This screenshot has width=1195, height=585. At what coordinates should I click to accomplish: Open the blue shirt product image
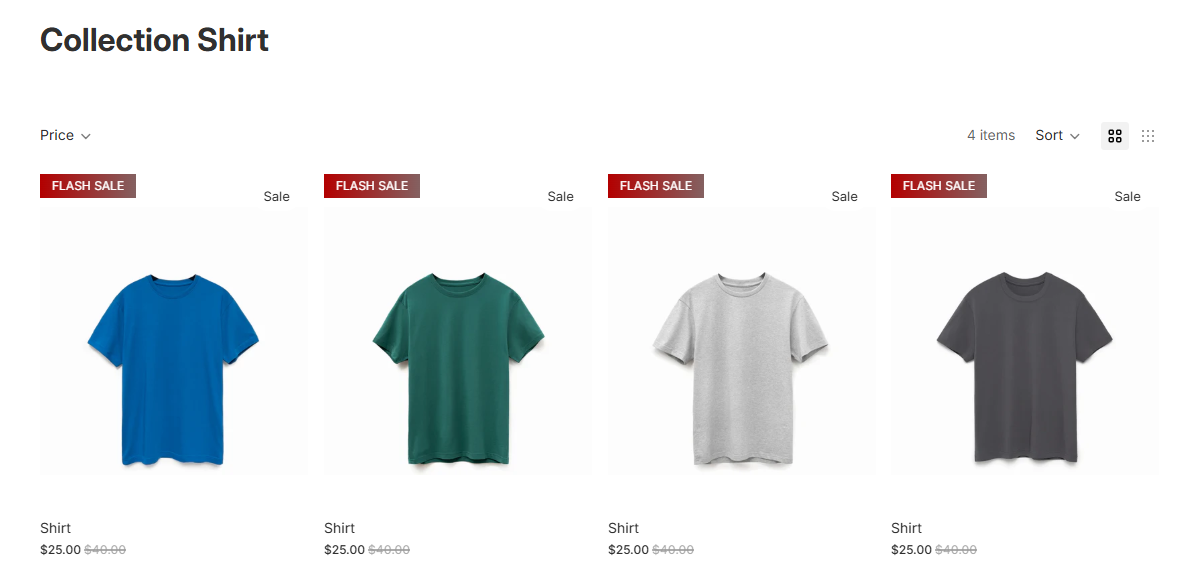pos(174,341)
